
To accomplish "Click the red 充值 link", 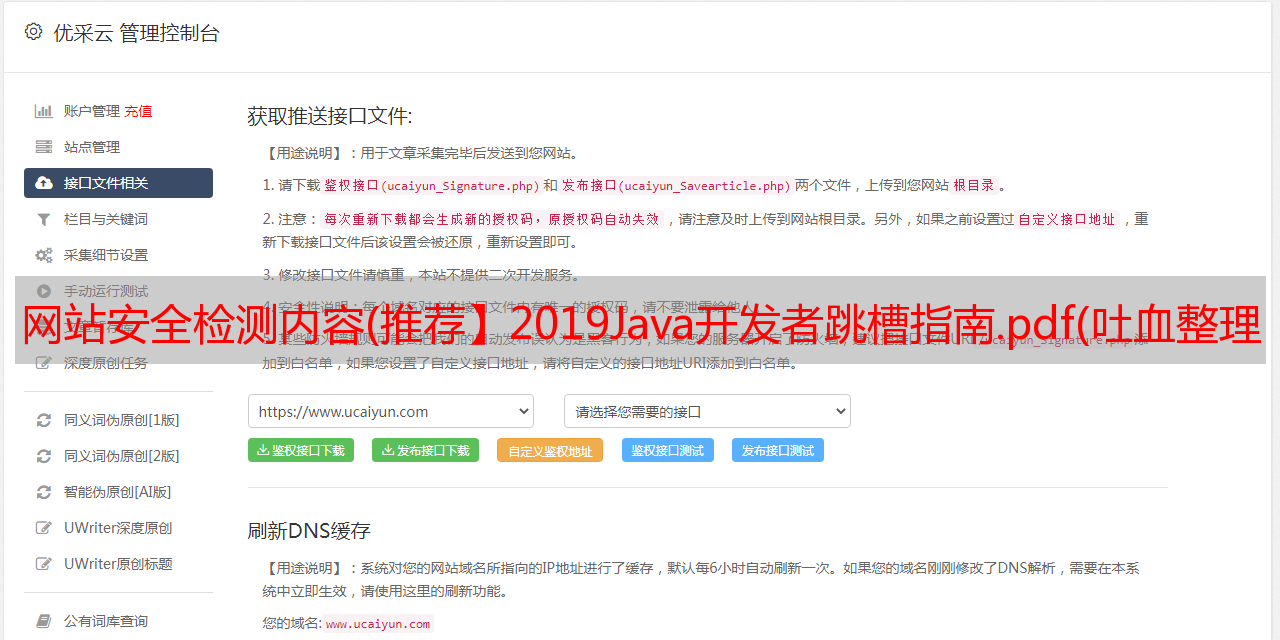I will click(138, 111).
